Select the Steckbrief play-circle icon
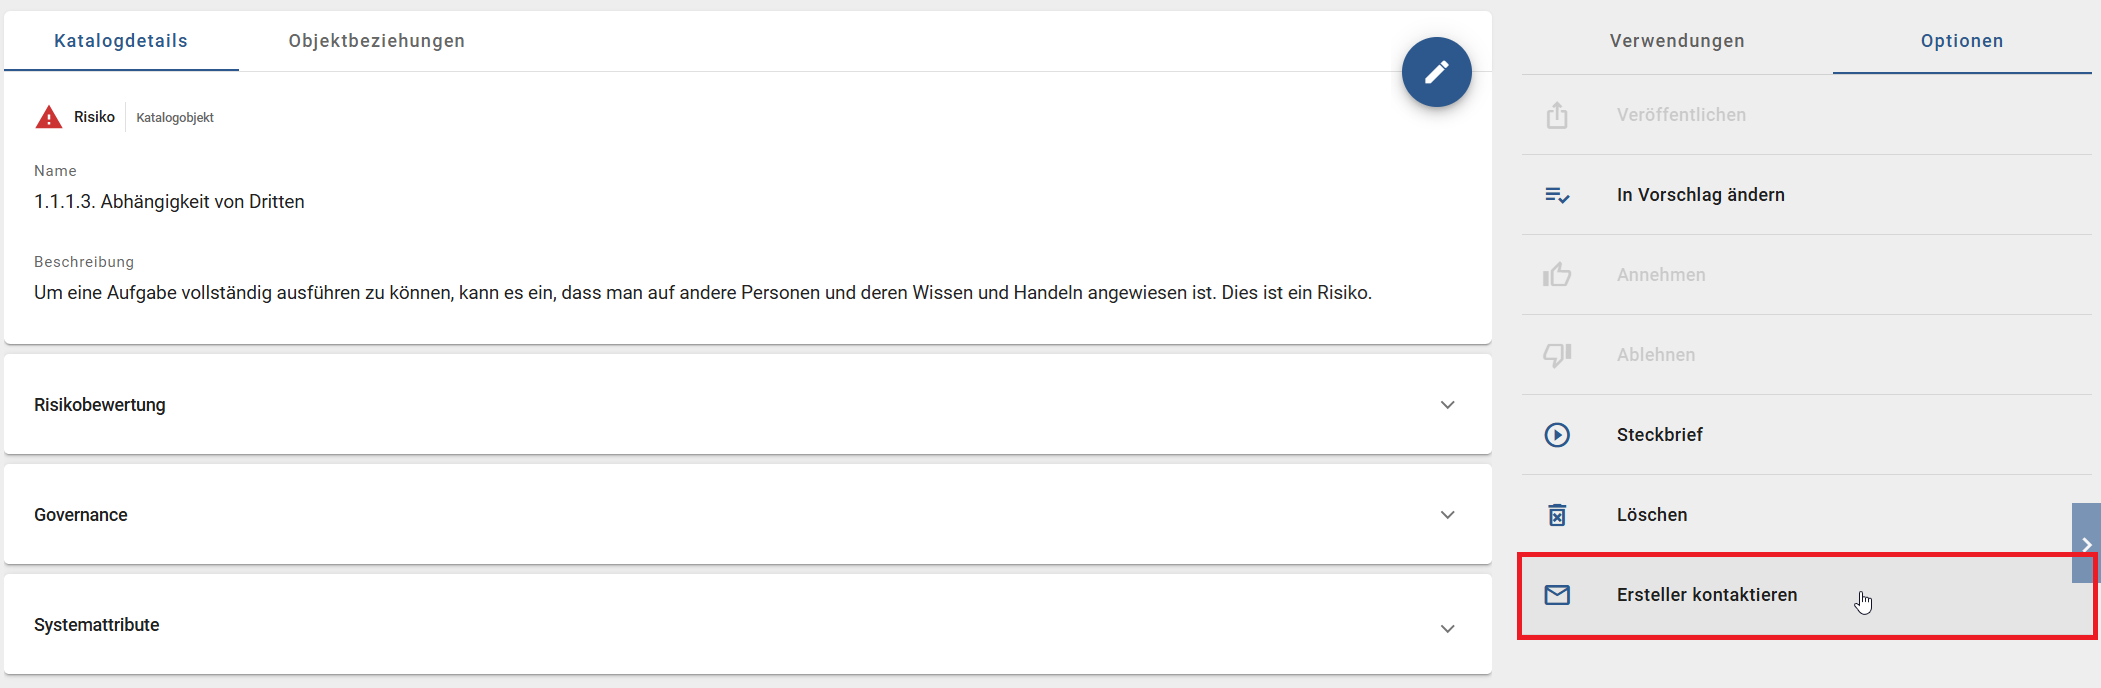This screenshot has width=2101, height=688. coord(1557,434)
